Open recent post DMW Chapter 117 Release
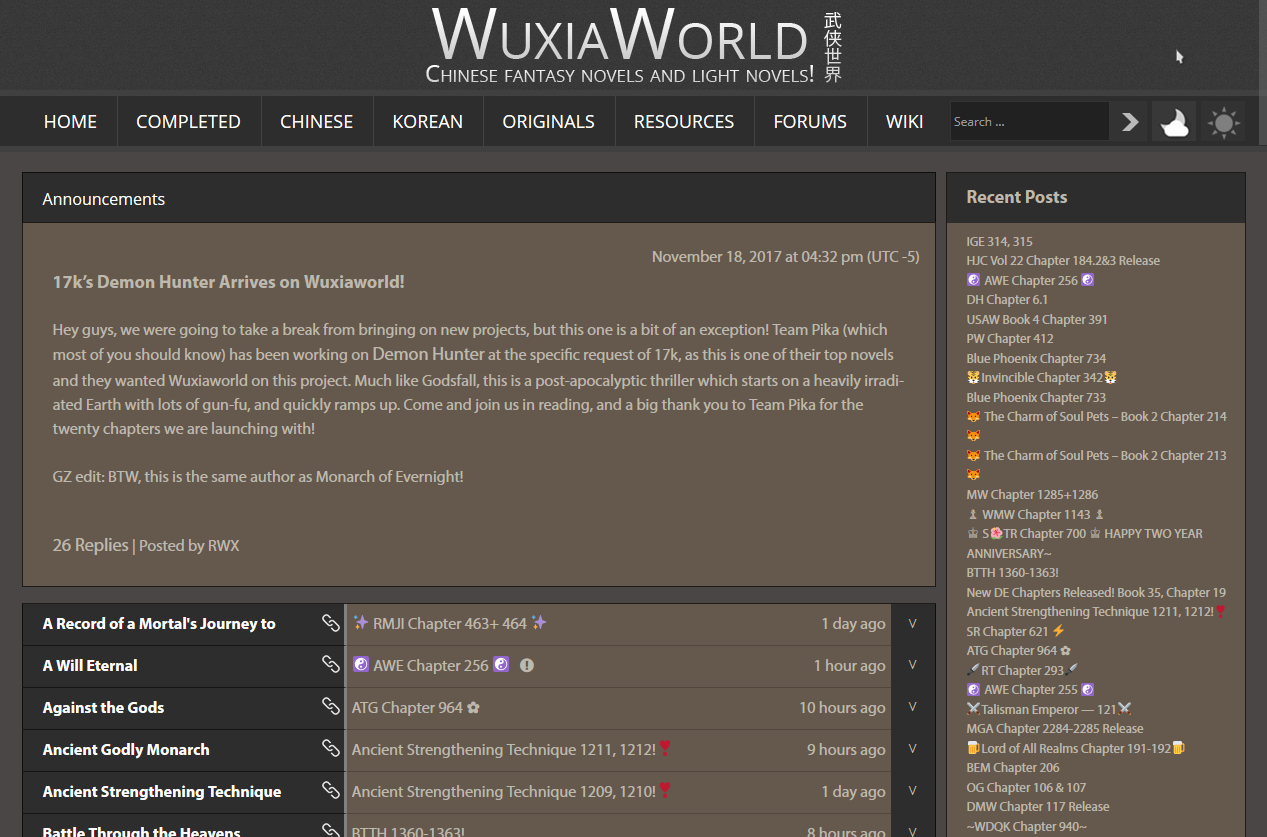Screen dimensions: 1267x837 [x=1038, y=806]
